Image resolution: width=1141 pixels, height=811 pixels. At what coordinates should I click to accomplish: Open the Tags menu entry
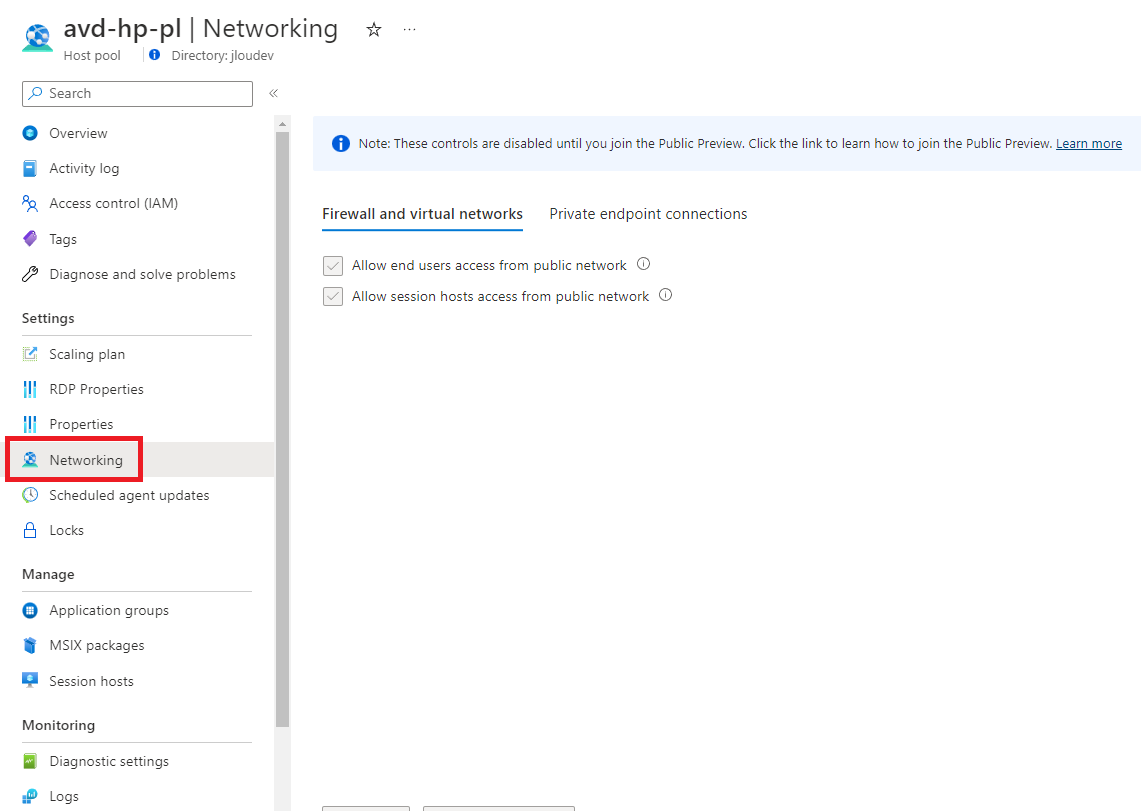click(63, 239)
